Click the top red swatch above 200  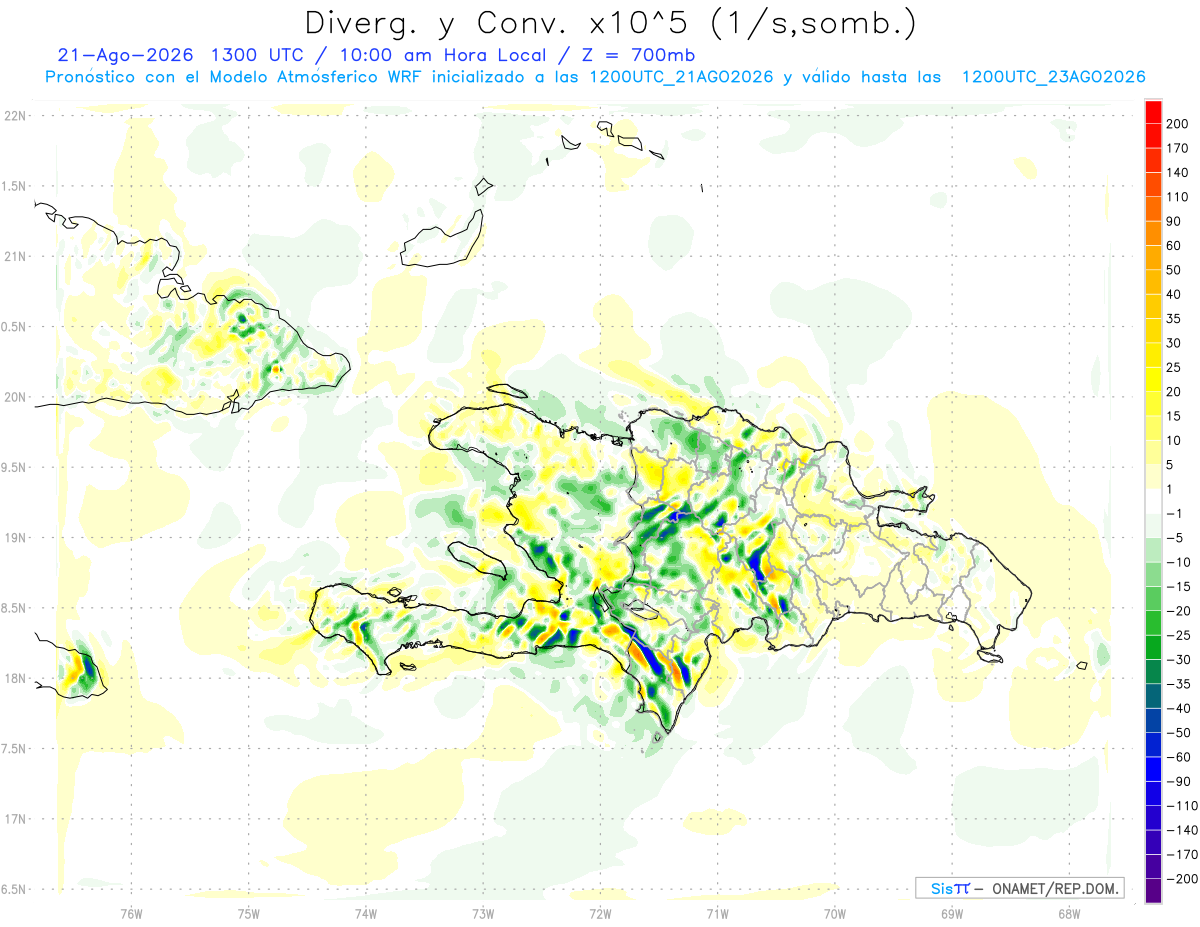[x=1154, y=111]
